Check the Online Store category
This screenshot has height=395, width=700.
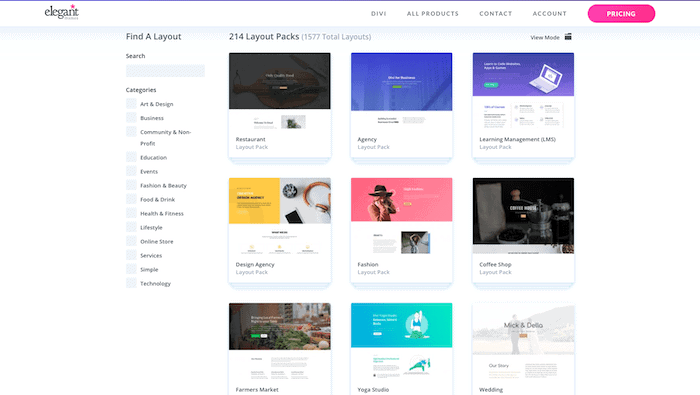coord(131,241)
